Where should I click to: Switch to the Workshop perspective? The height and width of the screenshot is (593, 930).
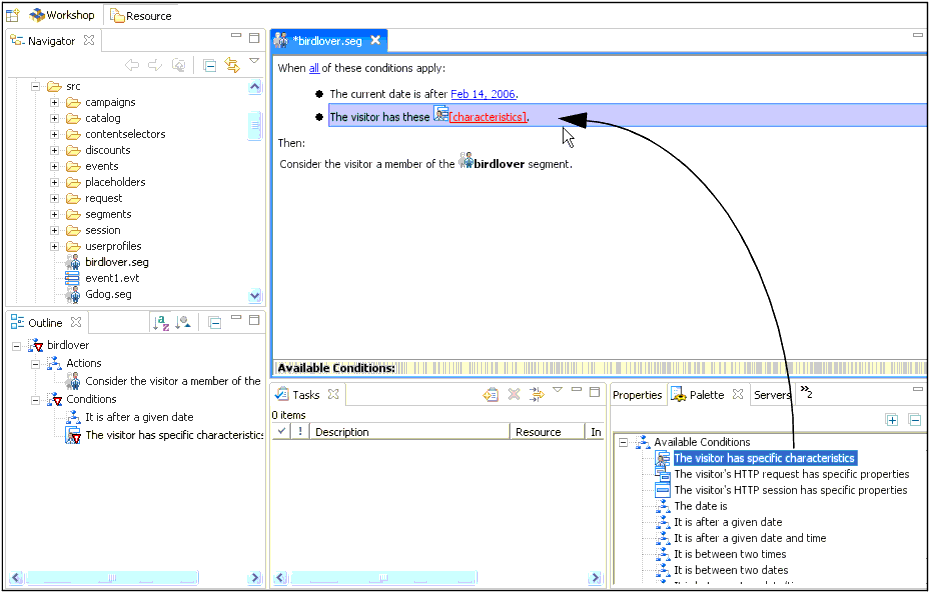[62, 15]
